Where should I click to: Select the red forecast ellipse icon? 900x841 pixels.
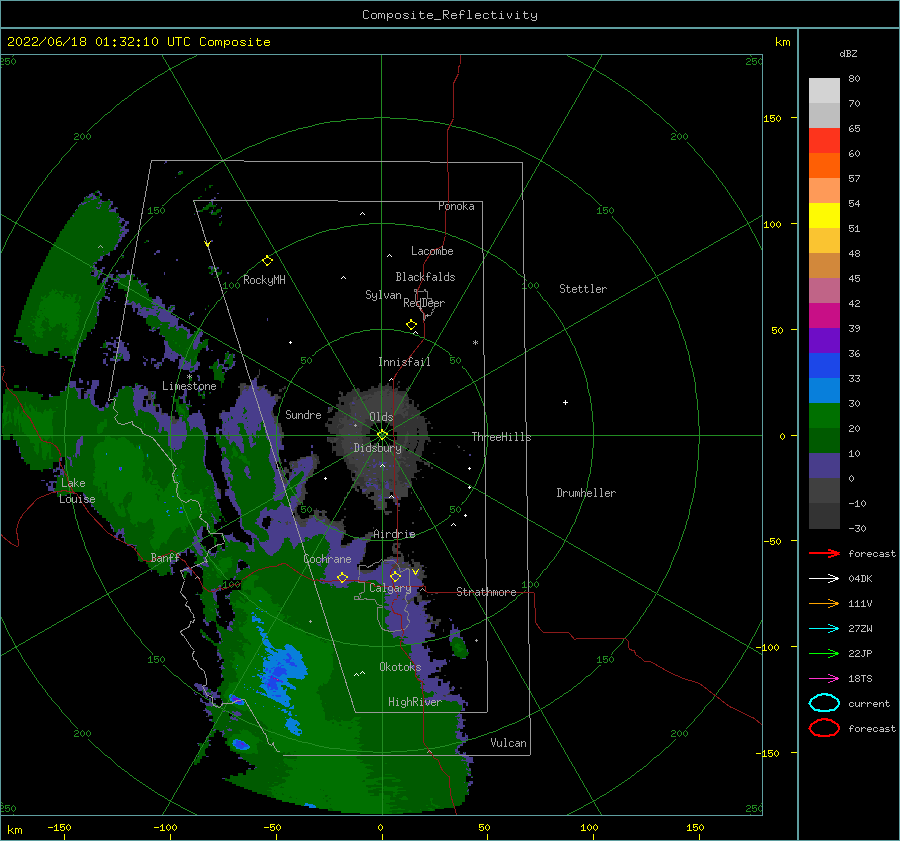pos(824,728)
